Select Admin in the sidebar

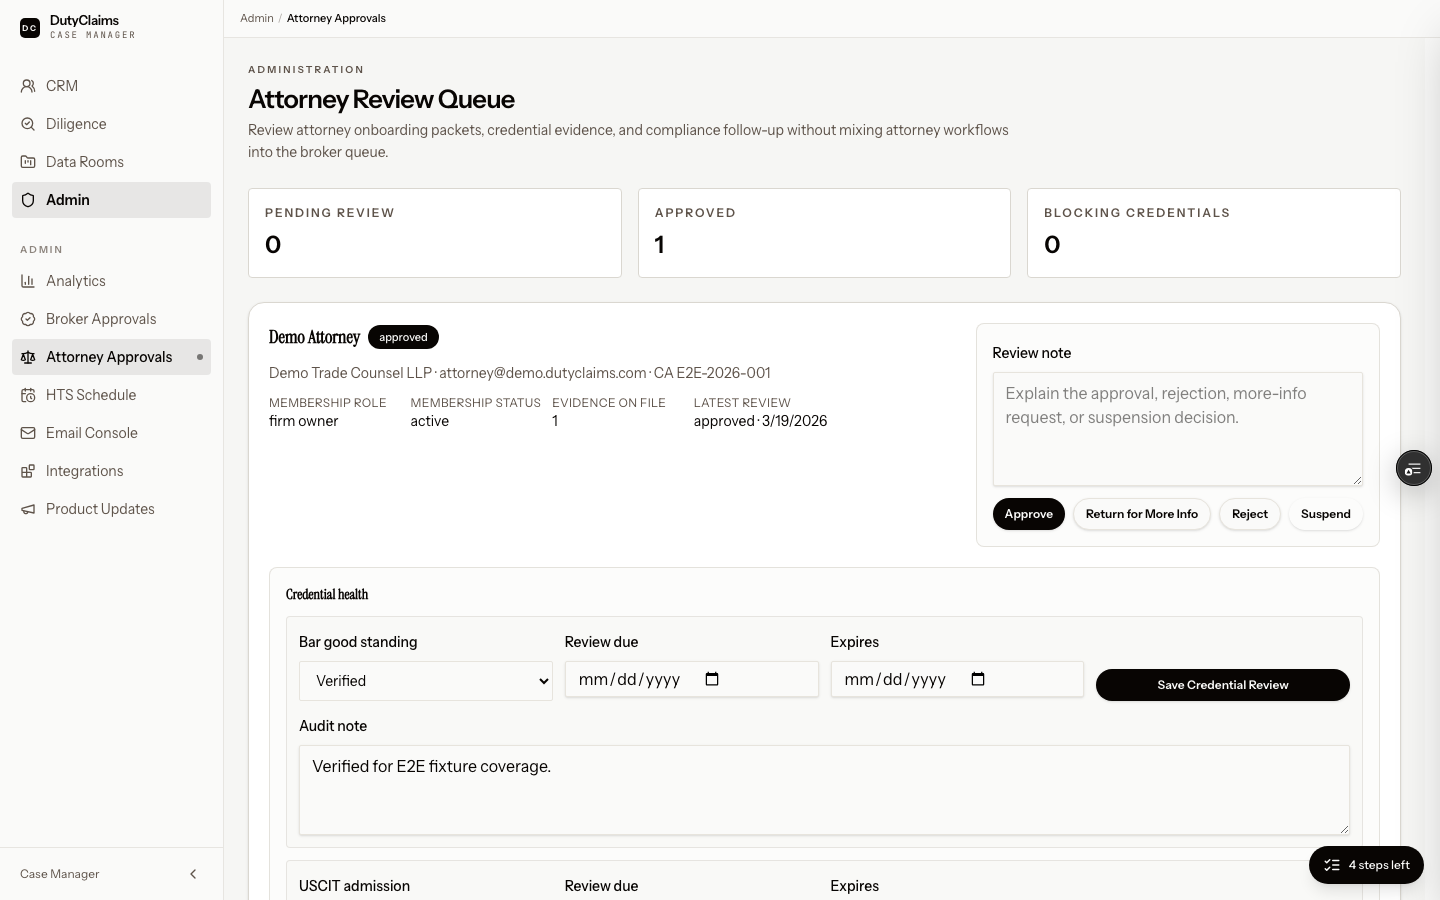[x=111, y=200]
